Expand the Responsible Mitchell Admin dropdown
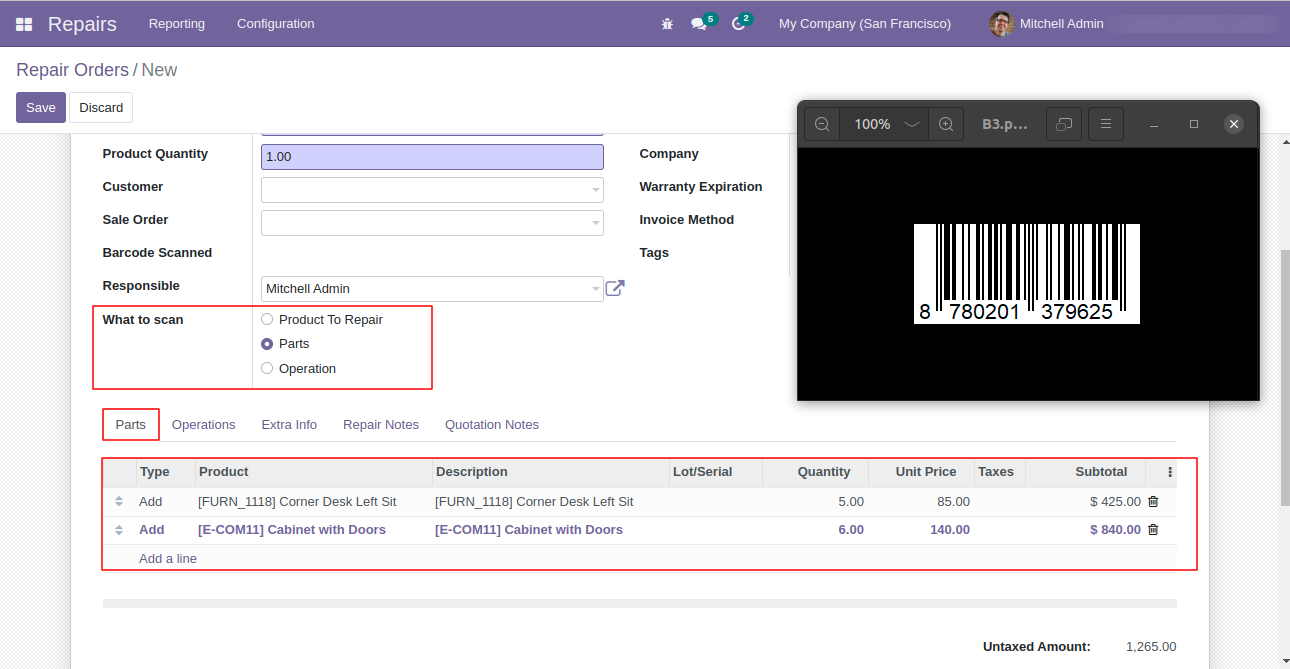This screenshot has width=1290, height=669. [x=595, y=289]
